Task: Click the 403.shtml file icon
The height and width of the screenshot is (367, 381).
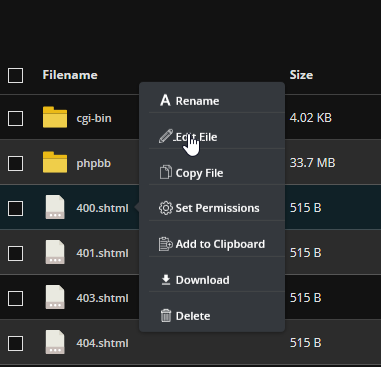Action: pos(55,297)
